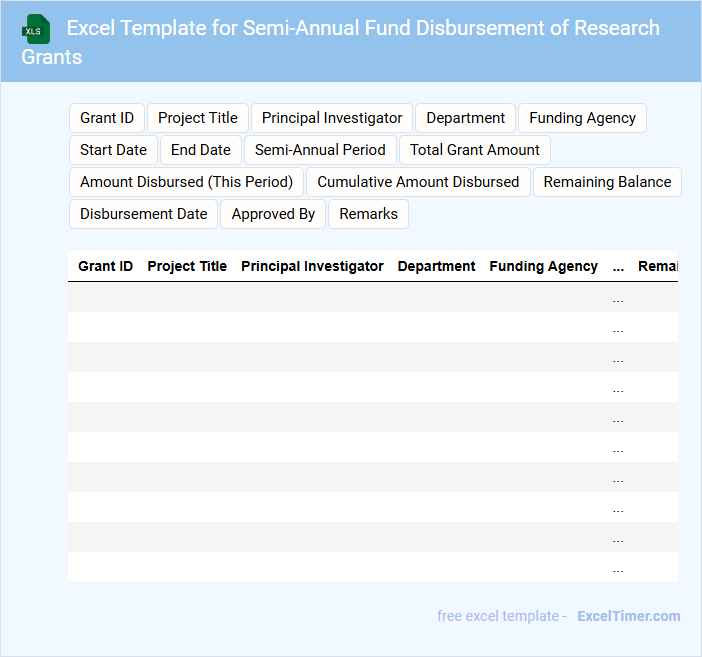Click the Project Title tag
Image resolution: width=702 pixels, height=657 pixels.
tap(198, 118)
